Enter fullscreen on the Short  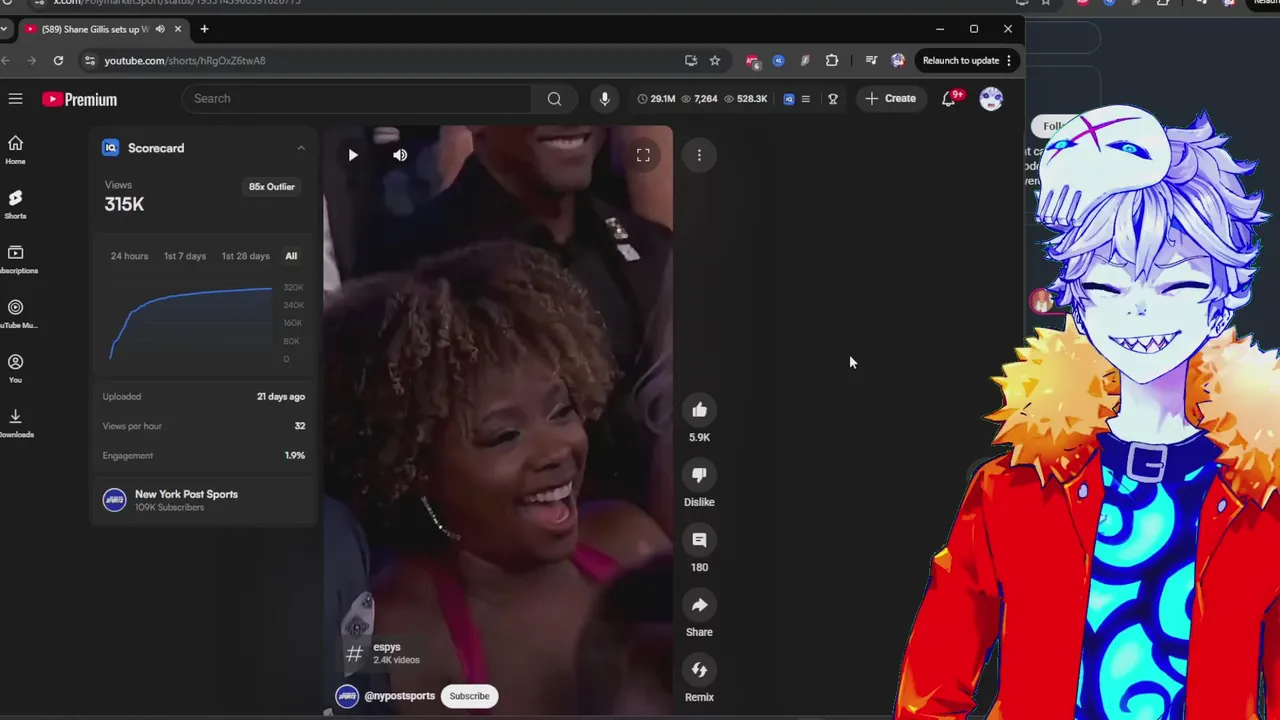pyautogui.click(x=643, y=155)
